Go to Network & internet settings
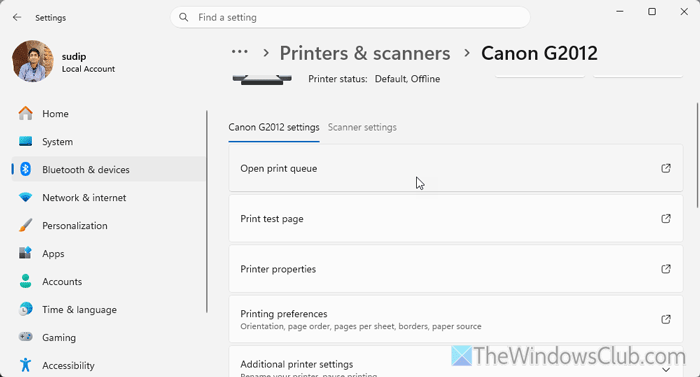The image size is (700, 377). [x=109, y=197]
